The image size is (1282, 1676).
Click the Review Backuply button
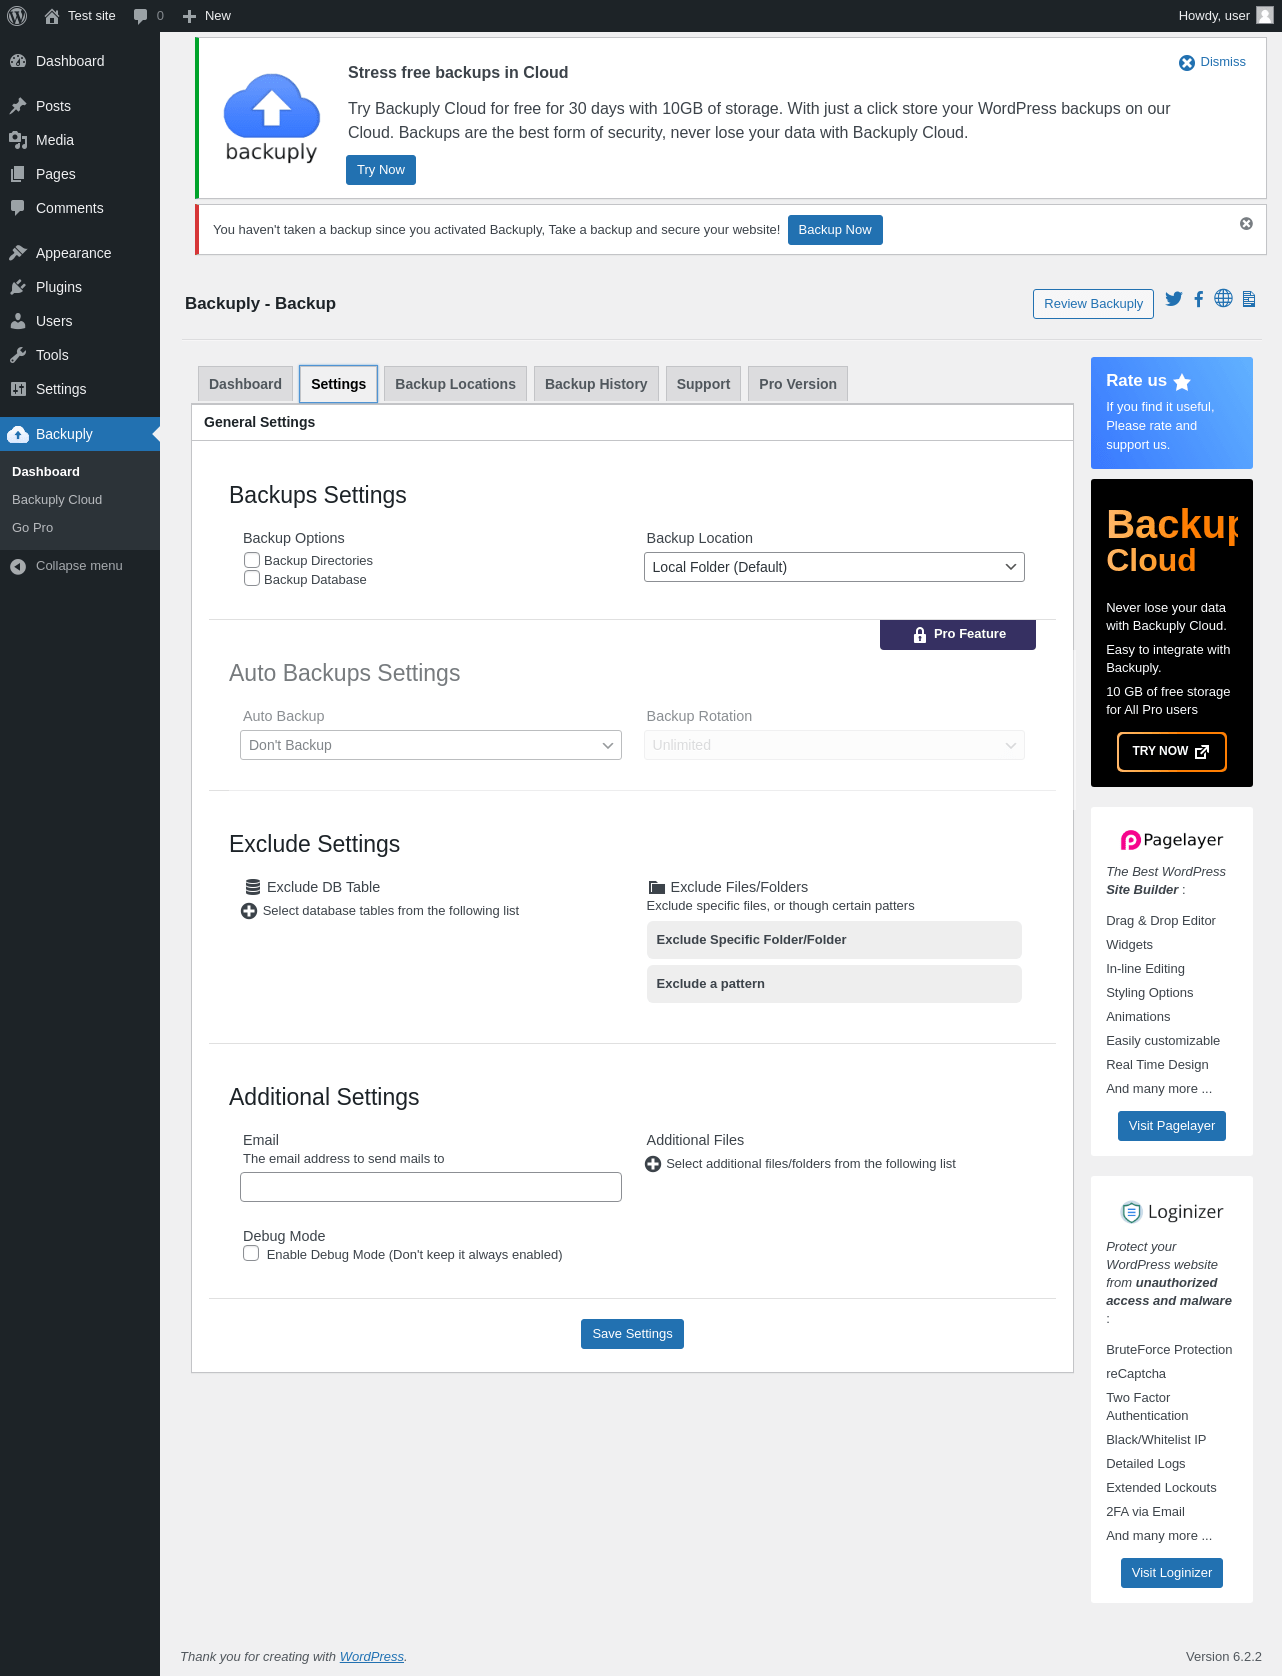1093,304
